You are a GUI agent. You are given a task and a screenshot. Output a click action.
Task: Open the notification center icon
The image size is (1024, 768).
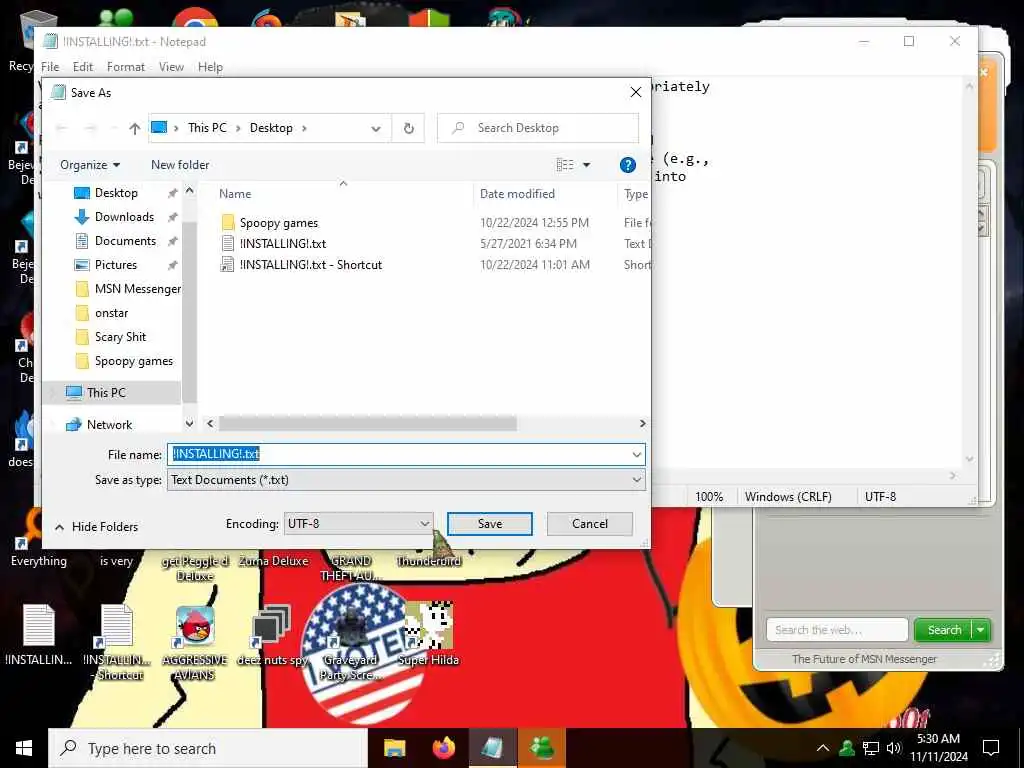click(x=991, y=748)
